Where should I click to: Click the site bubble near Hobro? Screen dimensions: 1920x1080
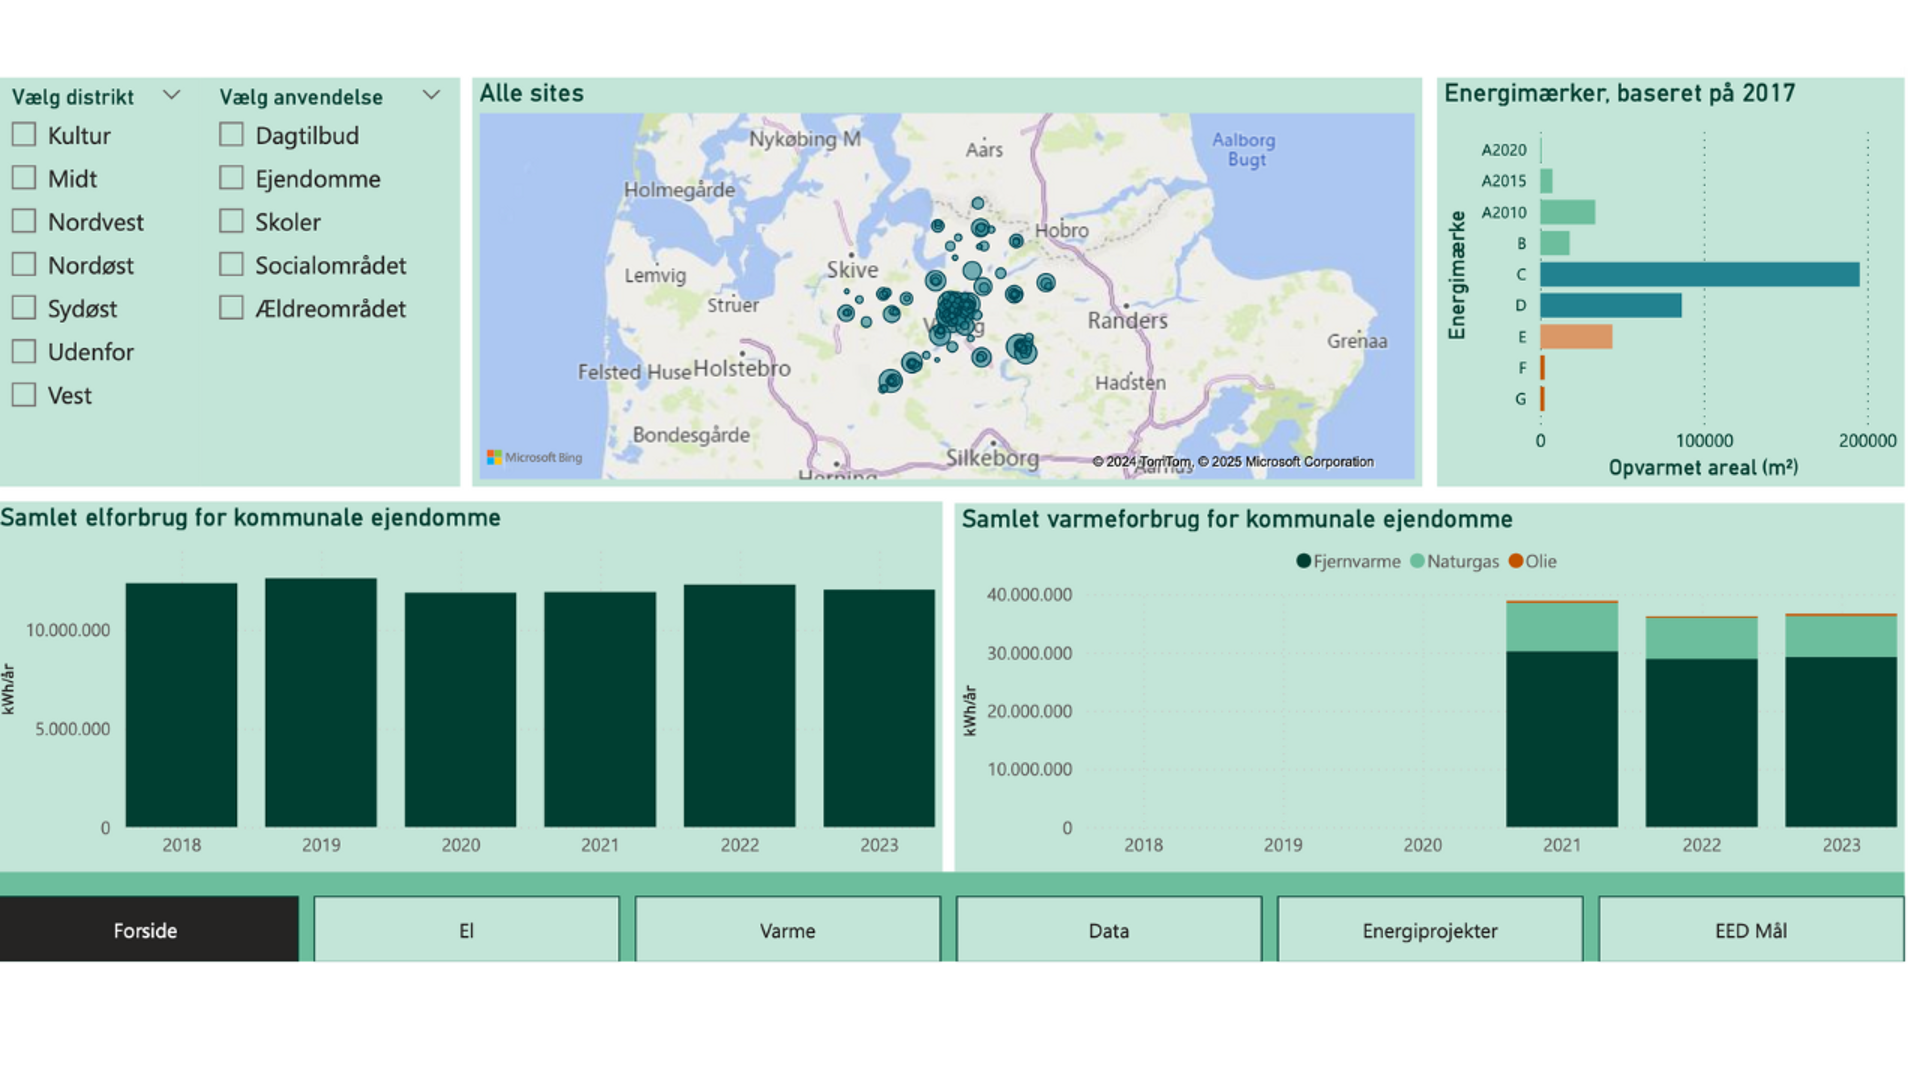pos(1016,241)
